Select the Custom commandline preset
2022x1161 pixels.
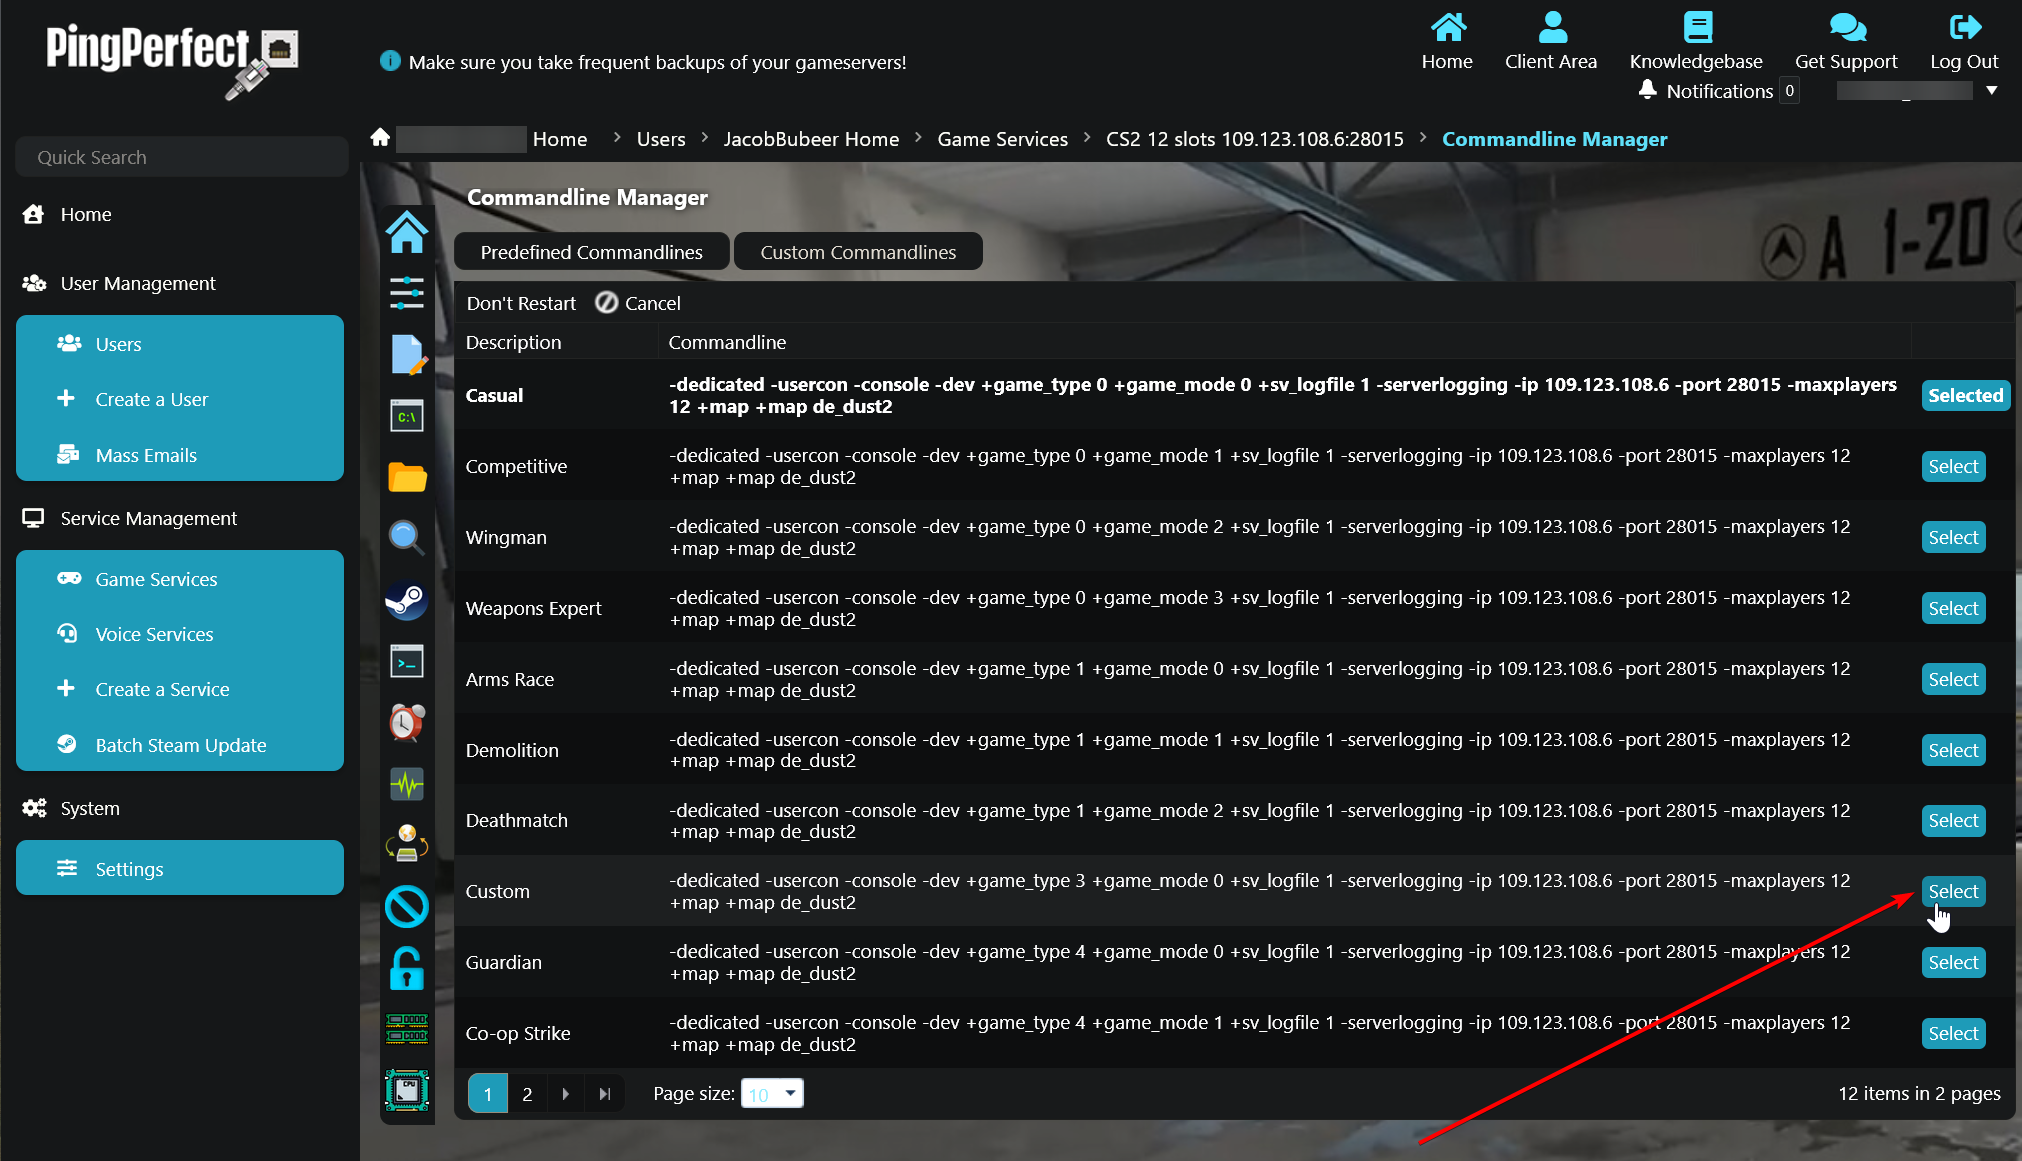[1953, 890]
